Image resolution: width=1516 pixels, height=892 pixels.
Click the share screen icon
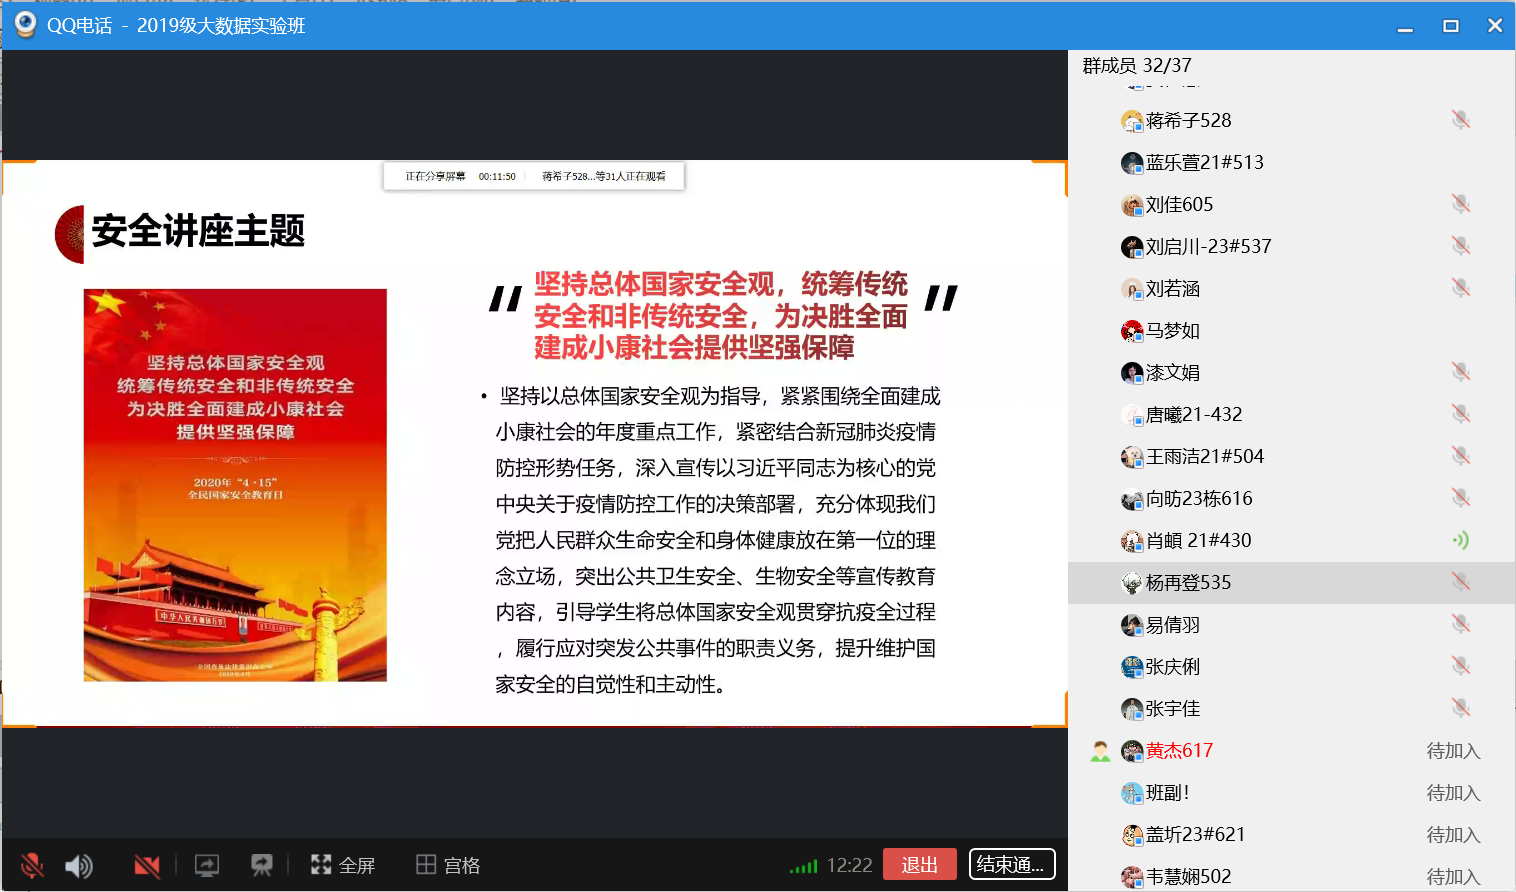click(207, 865)
